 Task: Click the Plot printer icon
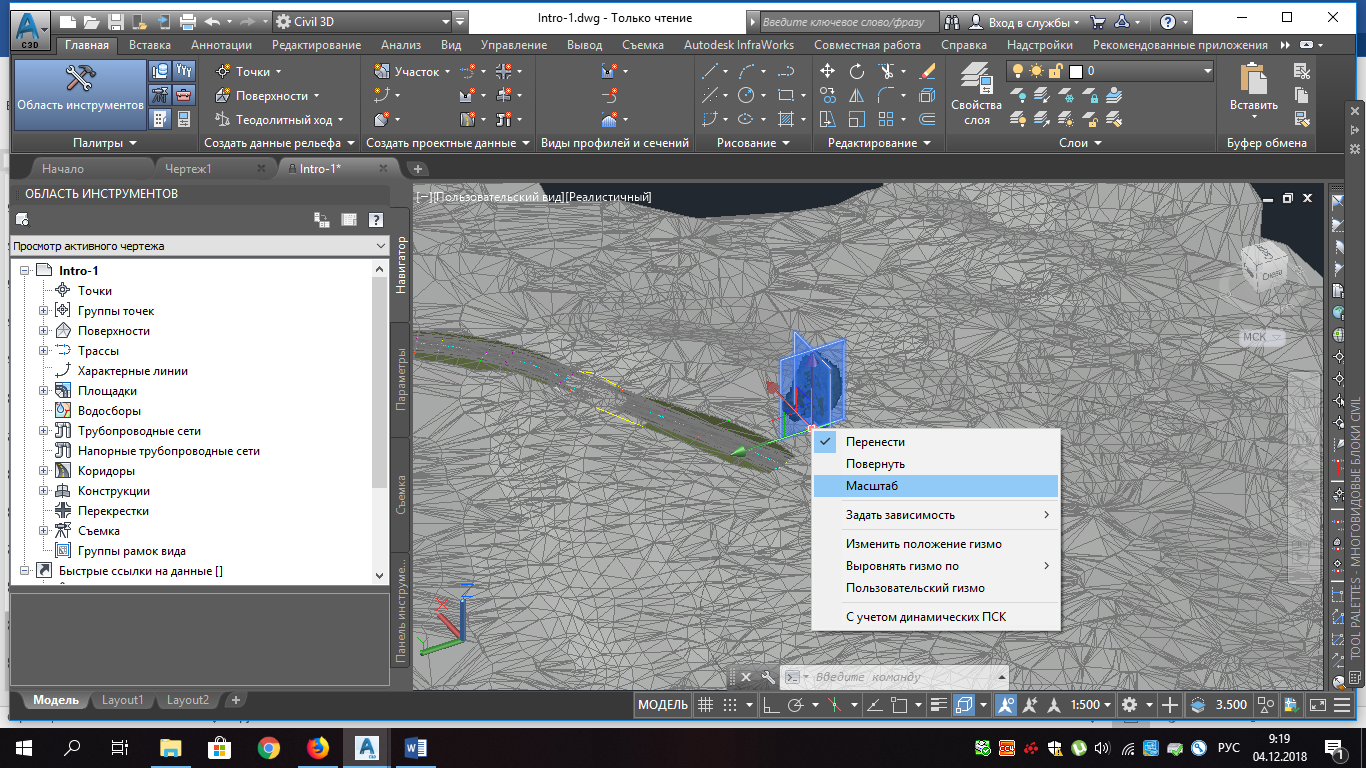pos(187,21)
